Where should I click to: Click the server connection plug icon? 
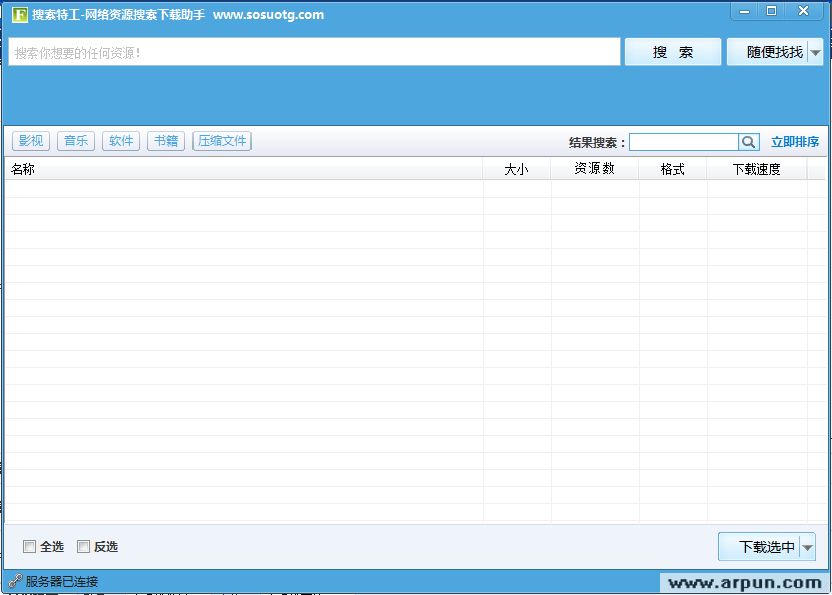(14, 580)
